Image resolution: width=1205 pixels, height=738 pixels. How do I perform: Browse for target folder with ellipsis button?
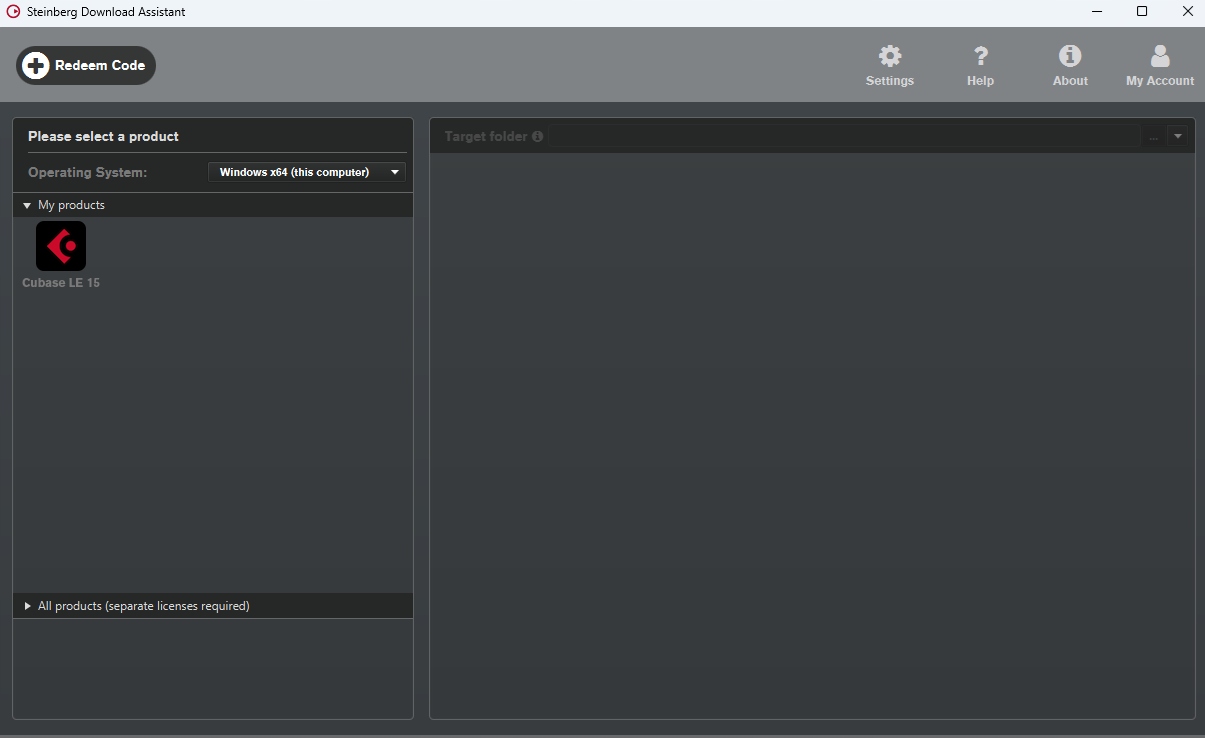coord(1153,136)
